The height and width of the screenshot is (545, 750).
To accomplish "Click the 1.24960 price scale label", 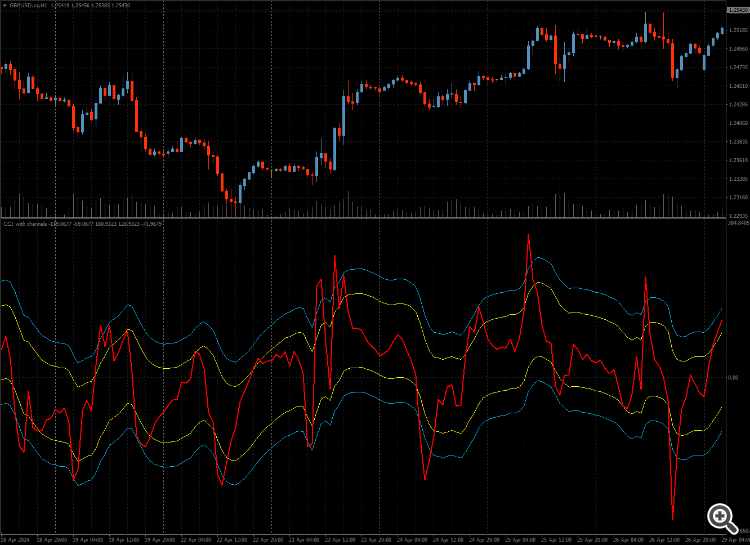I will 738,49.
